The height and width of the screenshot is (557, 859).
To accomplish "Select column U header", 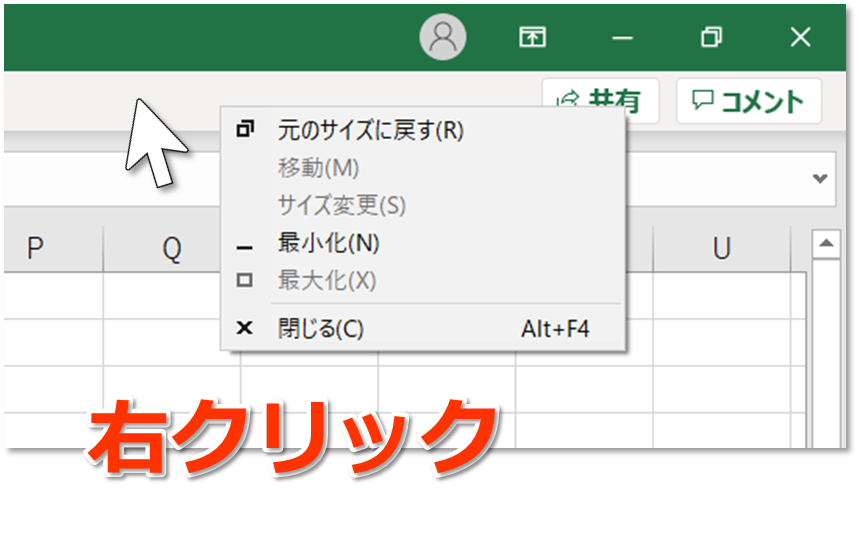I will (721, 249).
